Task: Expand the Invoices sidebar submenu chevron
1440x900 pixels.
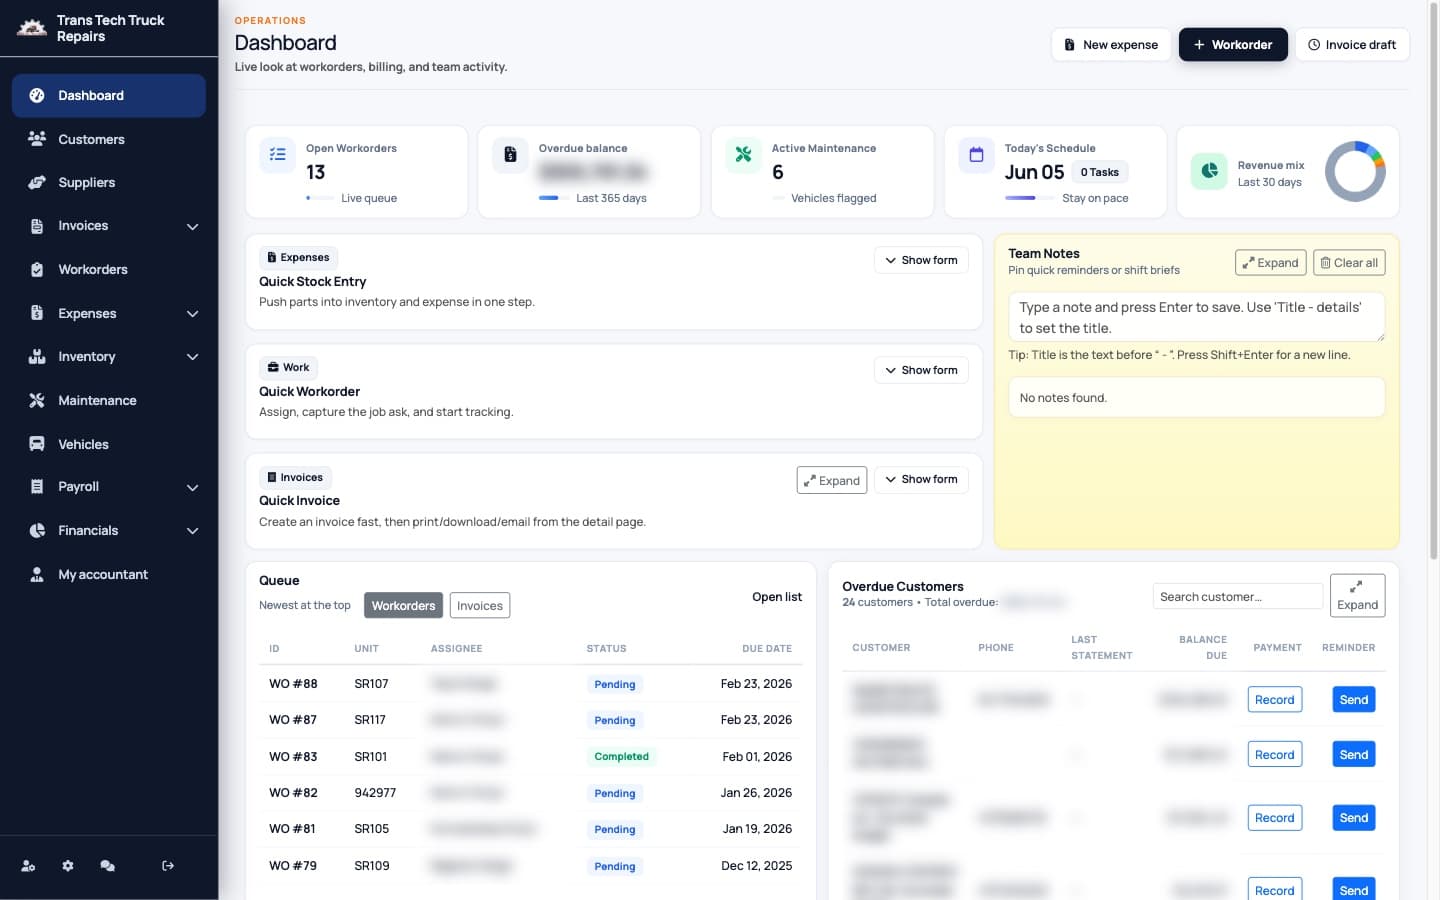Action: [193, 226]
